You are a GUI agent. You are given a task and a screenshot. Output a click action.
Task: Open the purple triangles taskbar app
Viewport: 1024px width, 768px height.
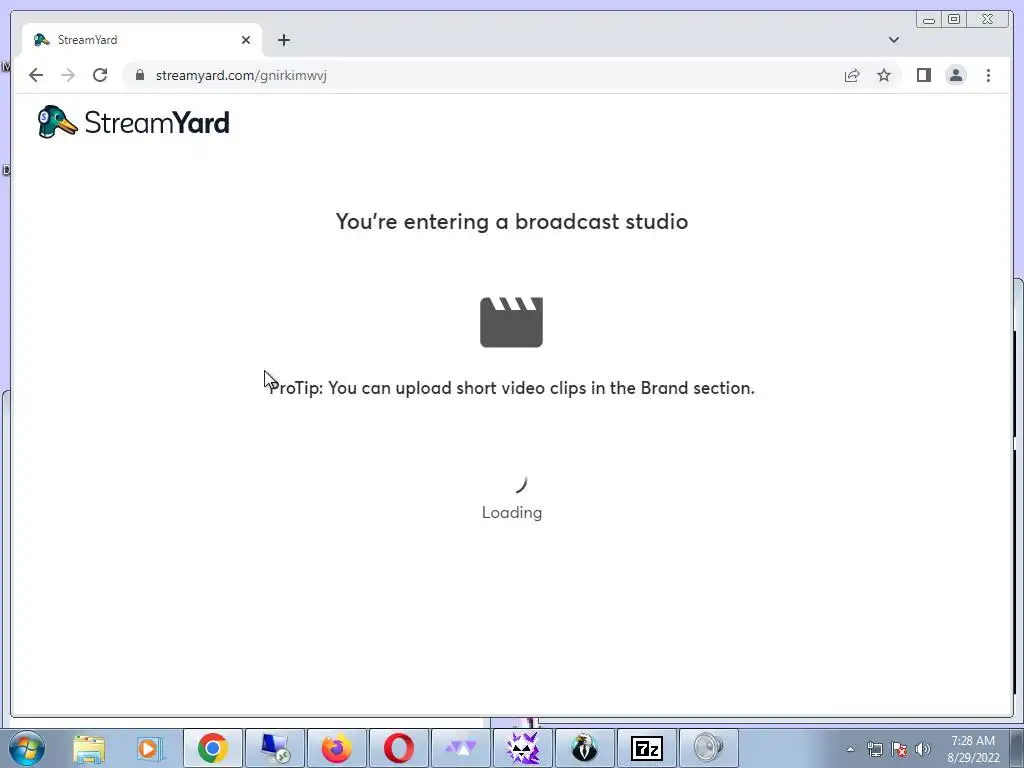[460, 748]
